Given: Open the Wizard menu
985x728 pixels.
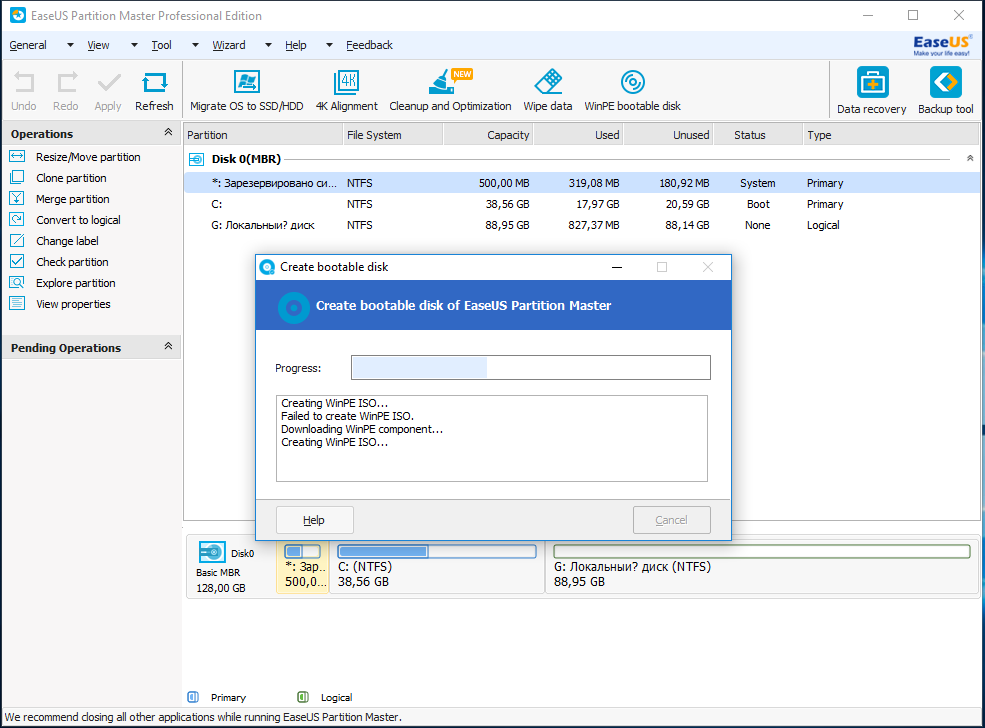Looking at the screenshot, I should coord(229,45).
